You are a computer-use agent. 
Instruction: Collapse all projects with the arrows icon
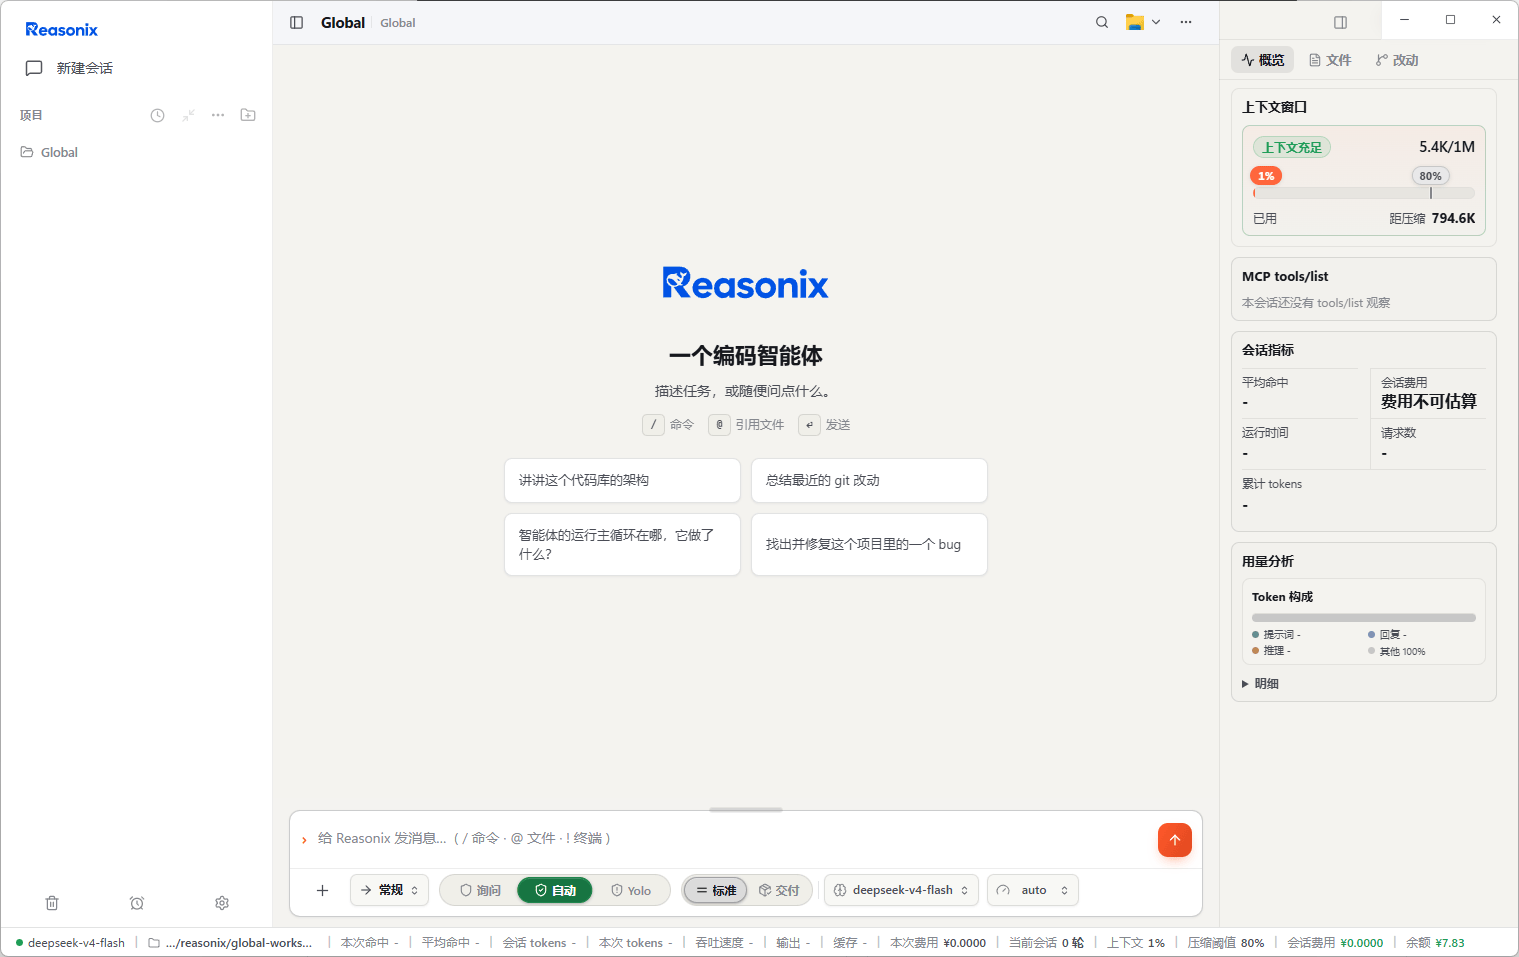(188, 115)
